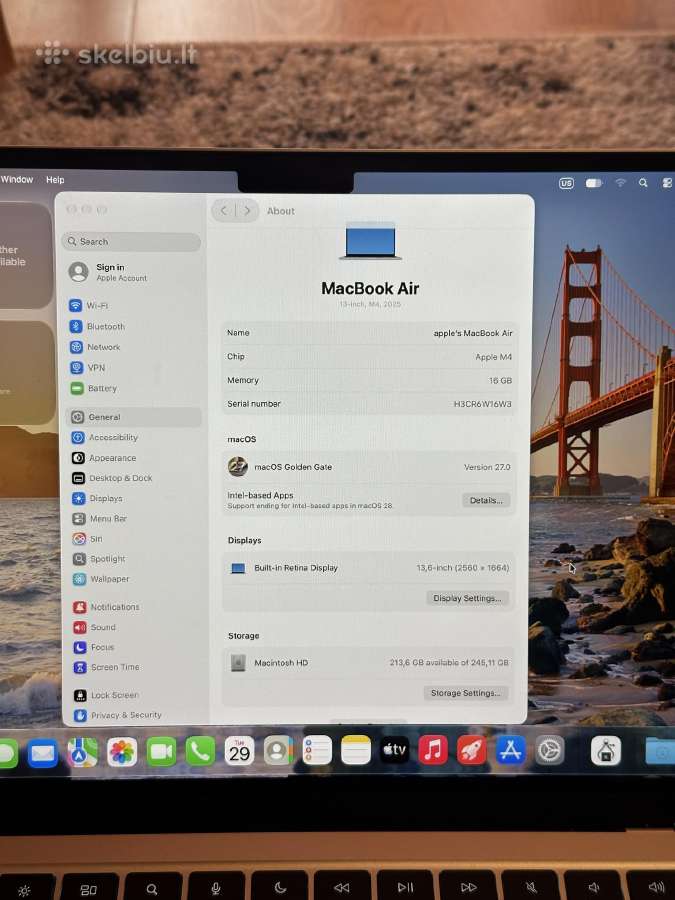
Task: Open Focus settings
Action: pos(94,647)
